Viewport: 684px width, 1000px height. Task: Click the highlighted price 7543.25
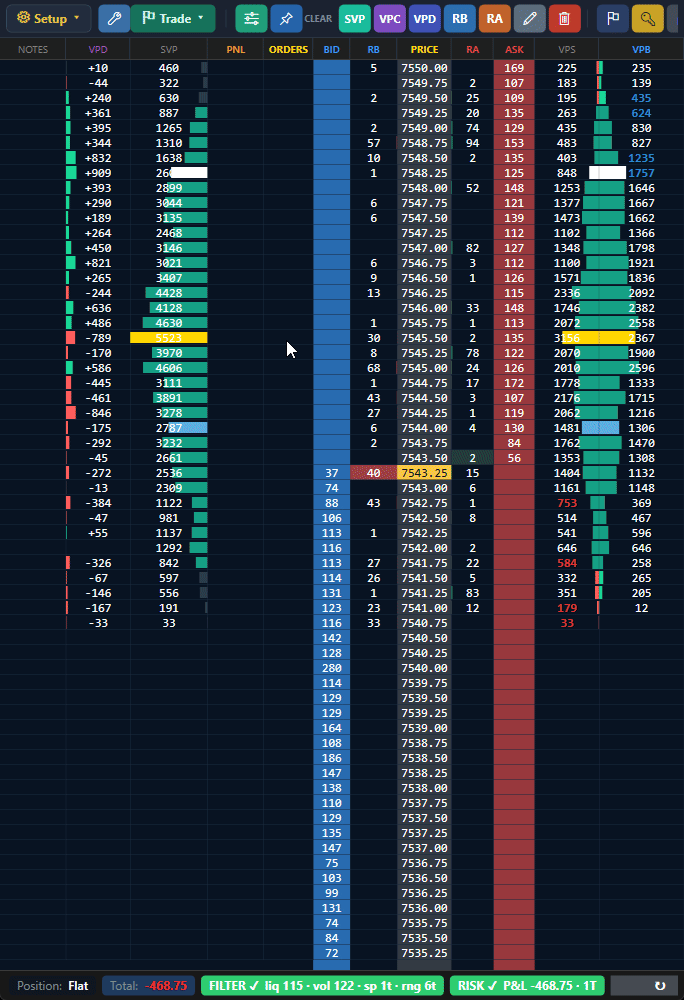(x=425, y=473)
